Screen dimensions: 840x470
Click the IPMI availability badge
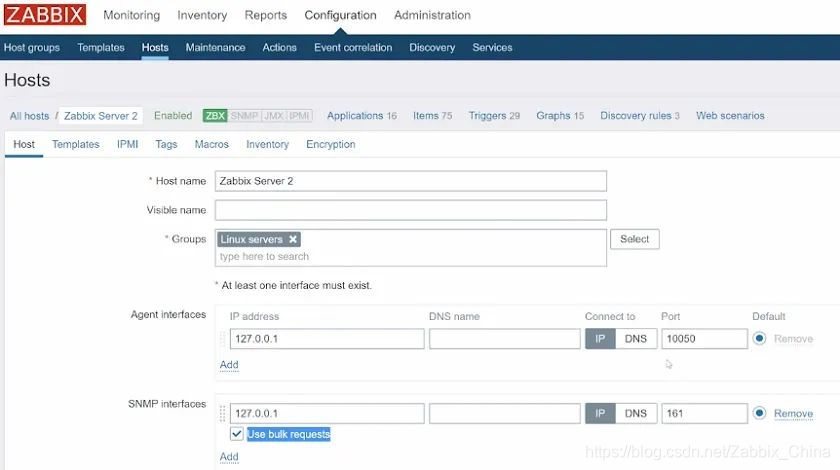[x=299, y=116]
